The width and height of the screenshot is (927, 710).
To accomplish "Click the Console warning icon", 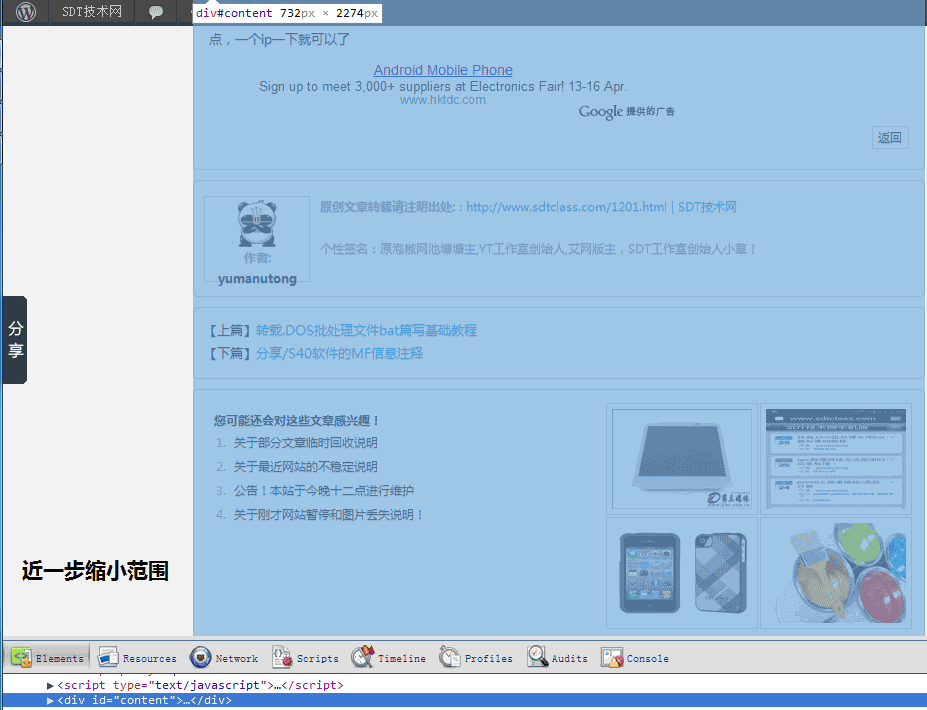I will [x=612, y=657].
